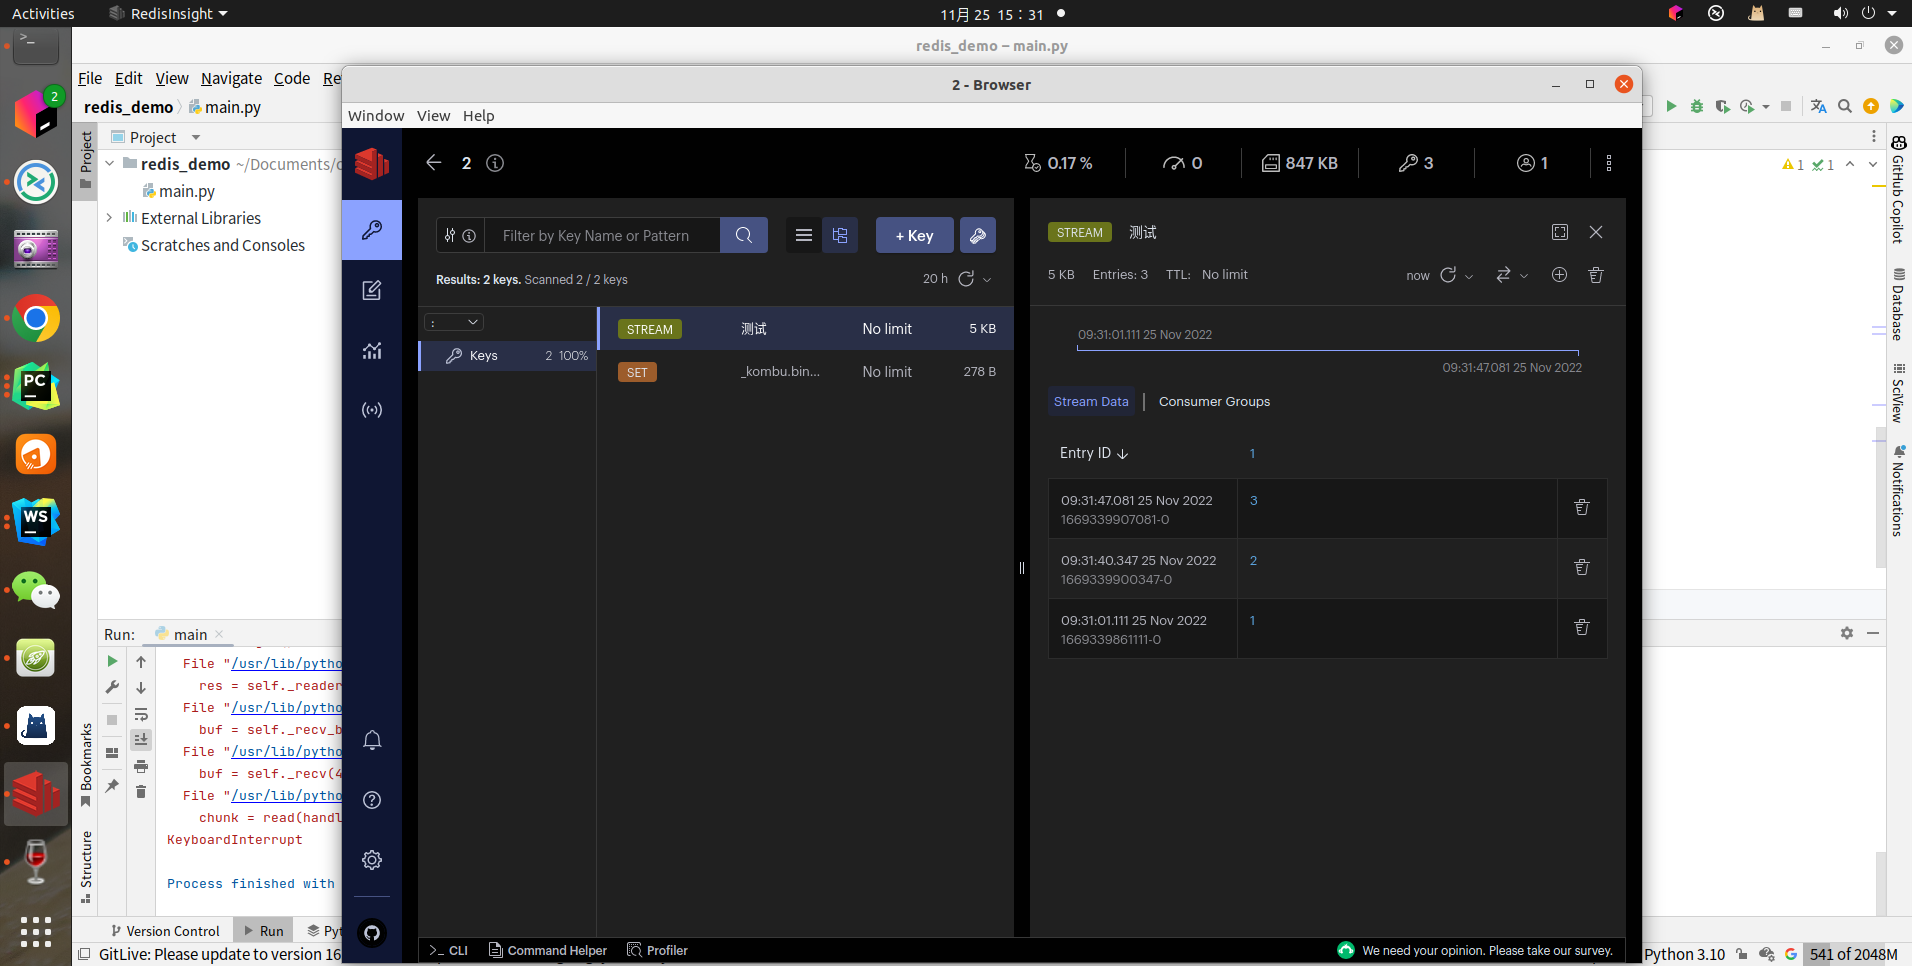Click the + Key button
The width and height of the screenshot is (1912, 966).
pyautogui.click(x=914, y=236)
